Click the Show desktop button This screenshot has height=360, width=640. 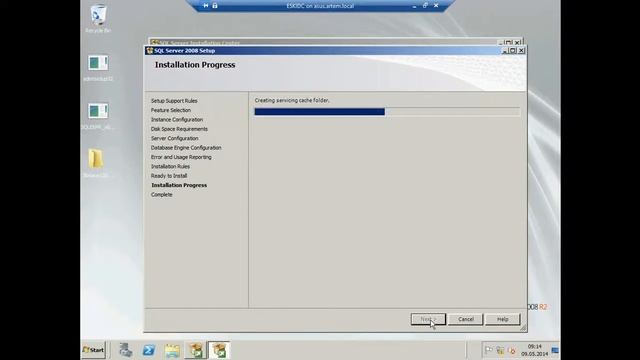point(555,350)
